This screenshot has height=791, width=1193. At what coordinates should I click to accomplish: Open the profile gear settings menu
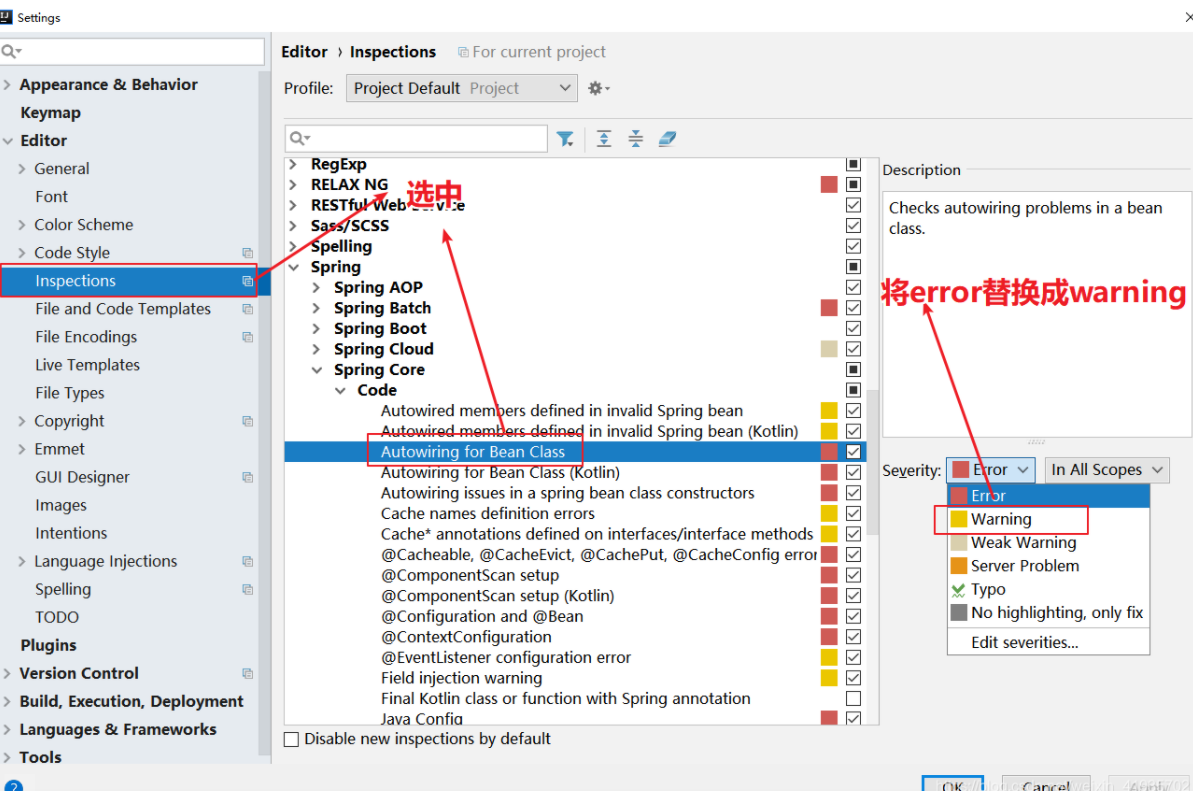point(598,88)
